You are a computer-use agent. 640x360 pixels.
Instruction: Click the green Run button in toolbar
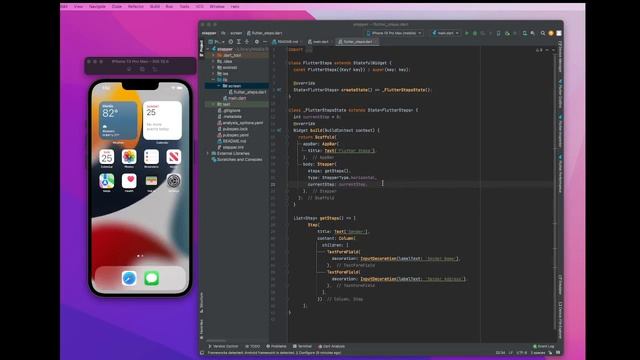click(x=467, y=33)
